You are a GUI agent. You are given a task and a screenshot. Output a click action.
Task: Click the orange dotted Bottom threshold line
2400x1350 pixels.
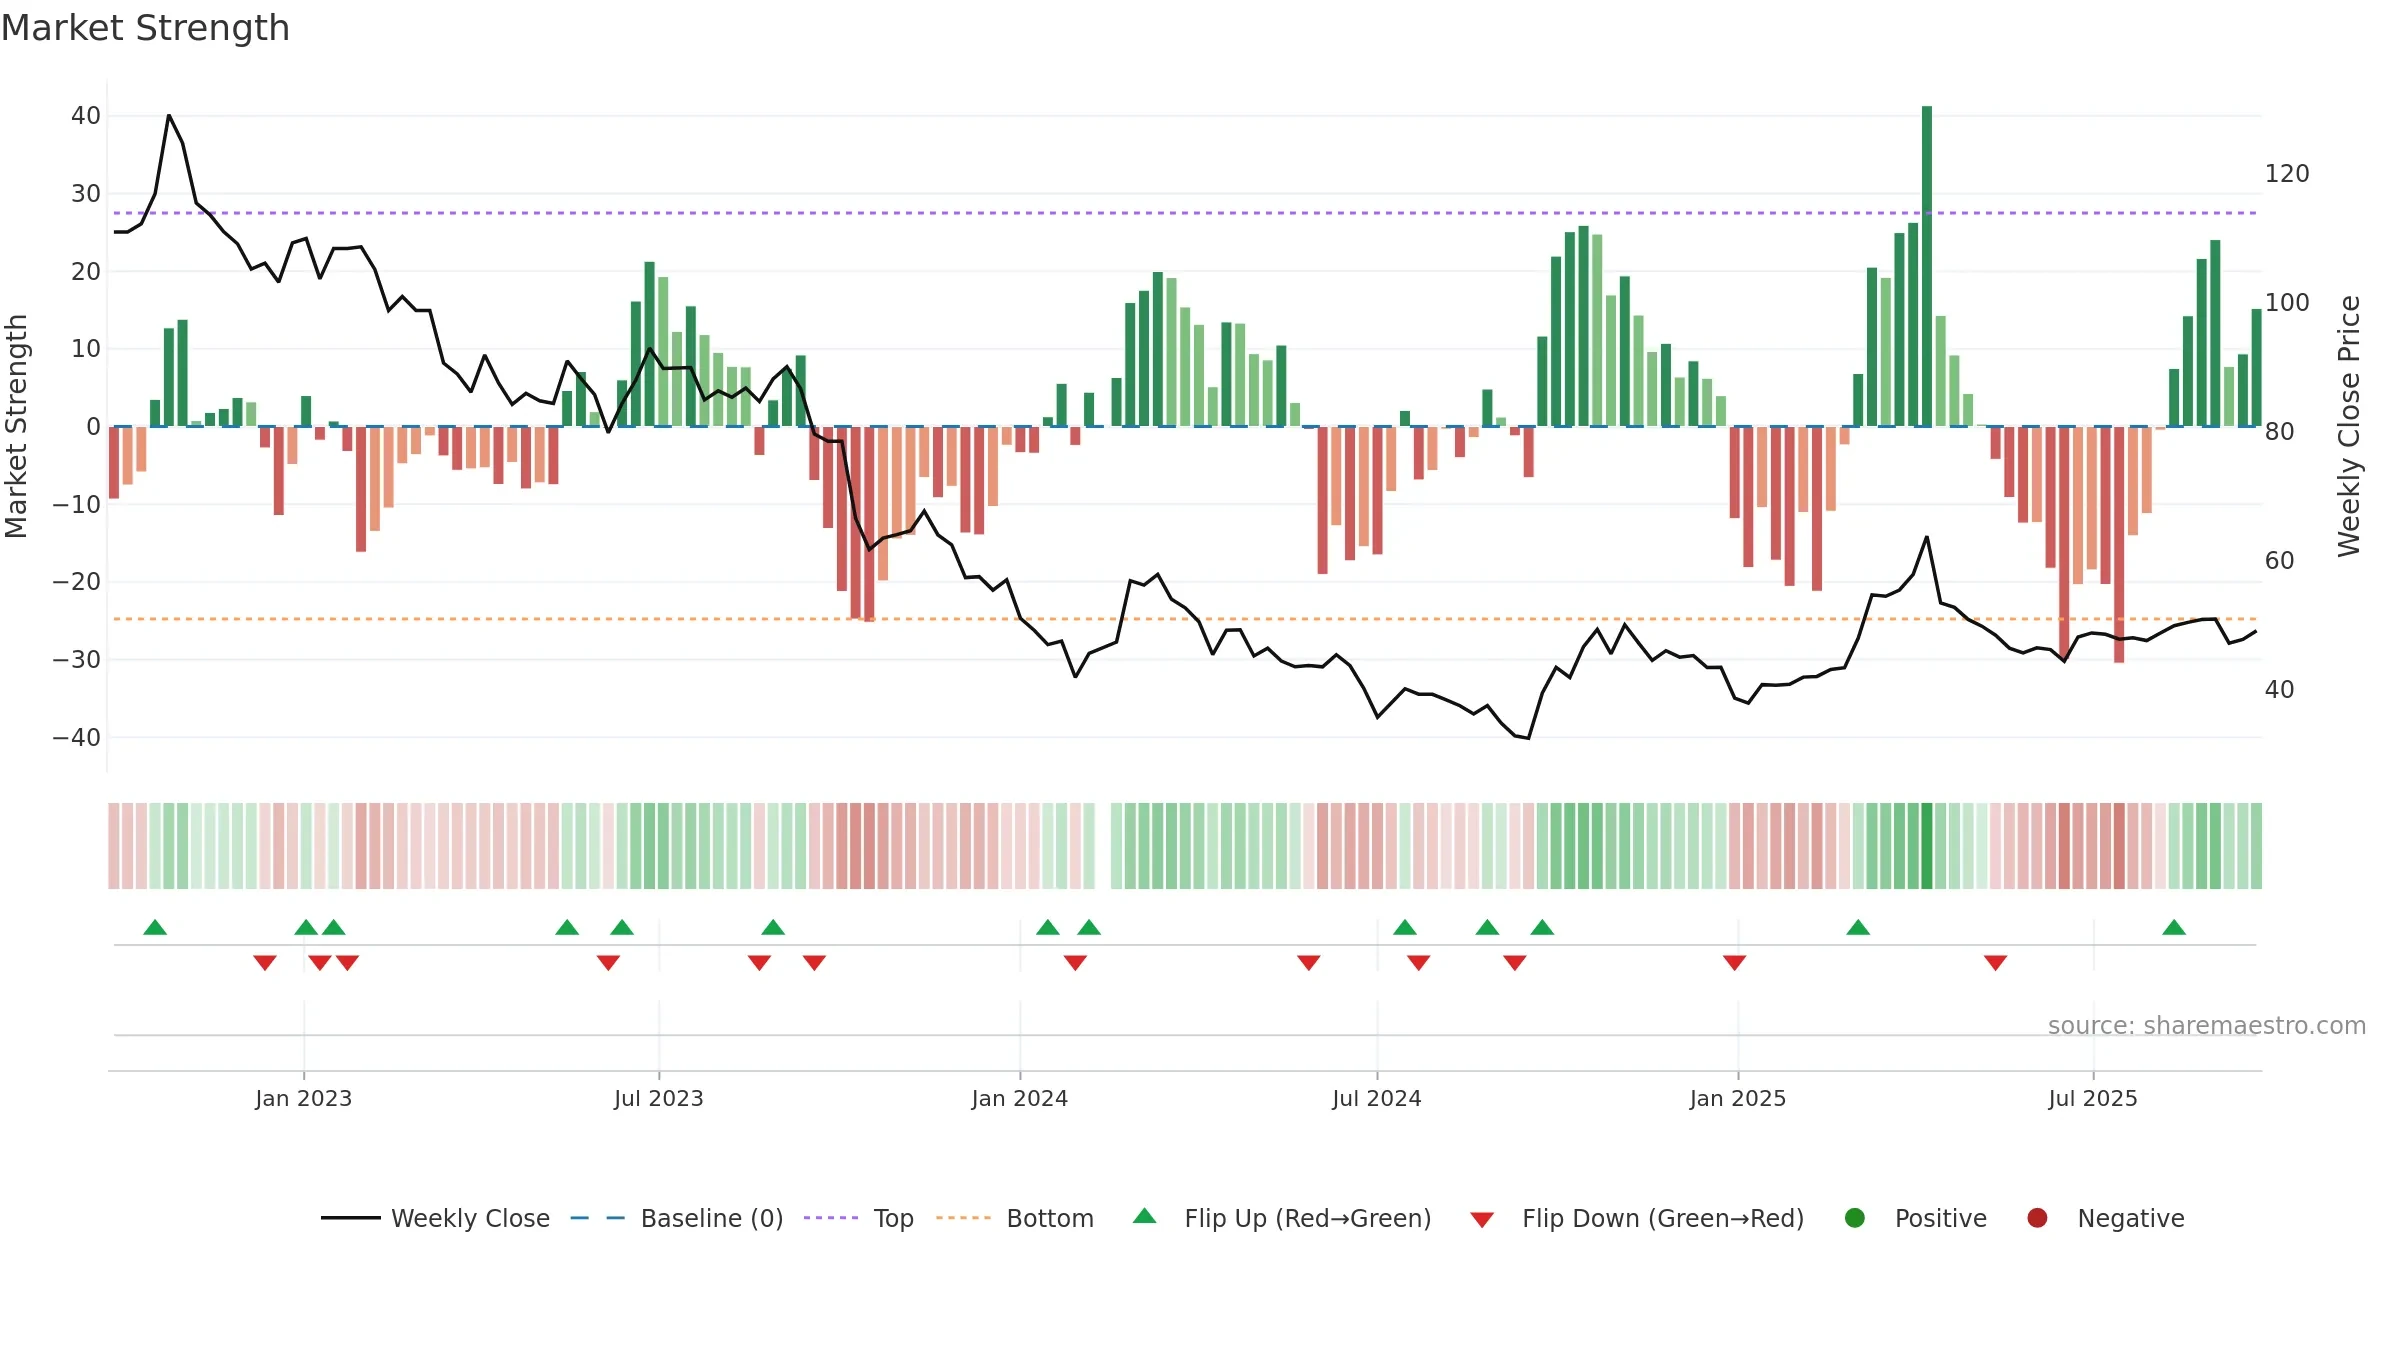(1185, 619)
